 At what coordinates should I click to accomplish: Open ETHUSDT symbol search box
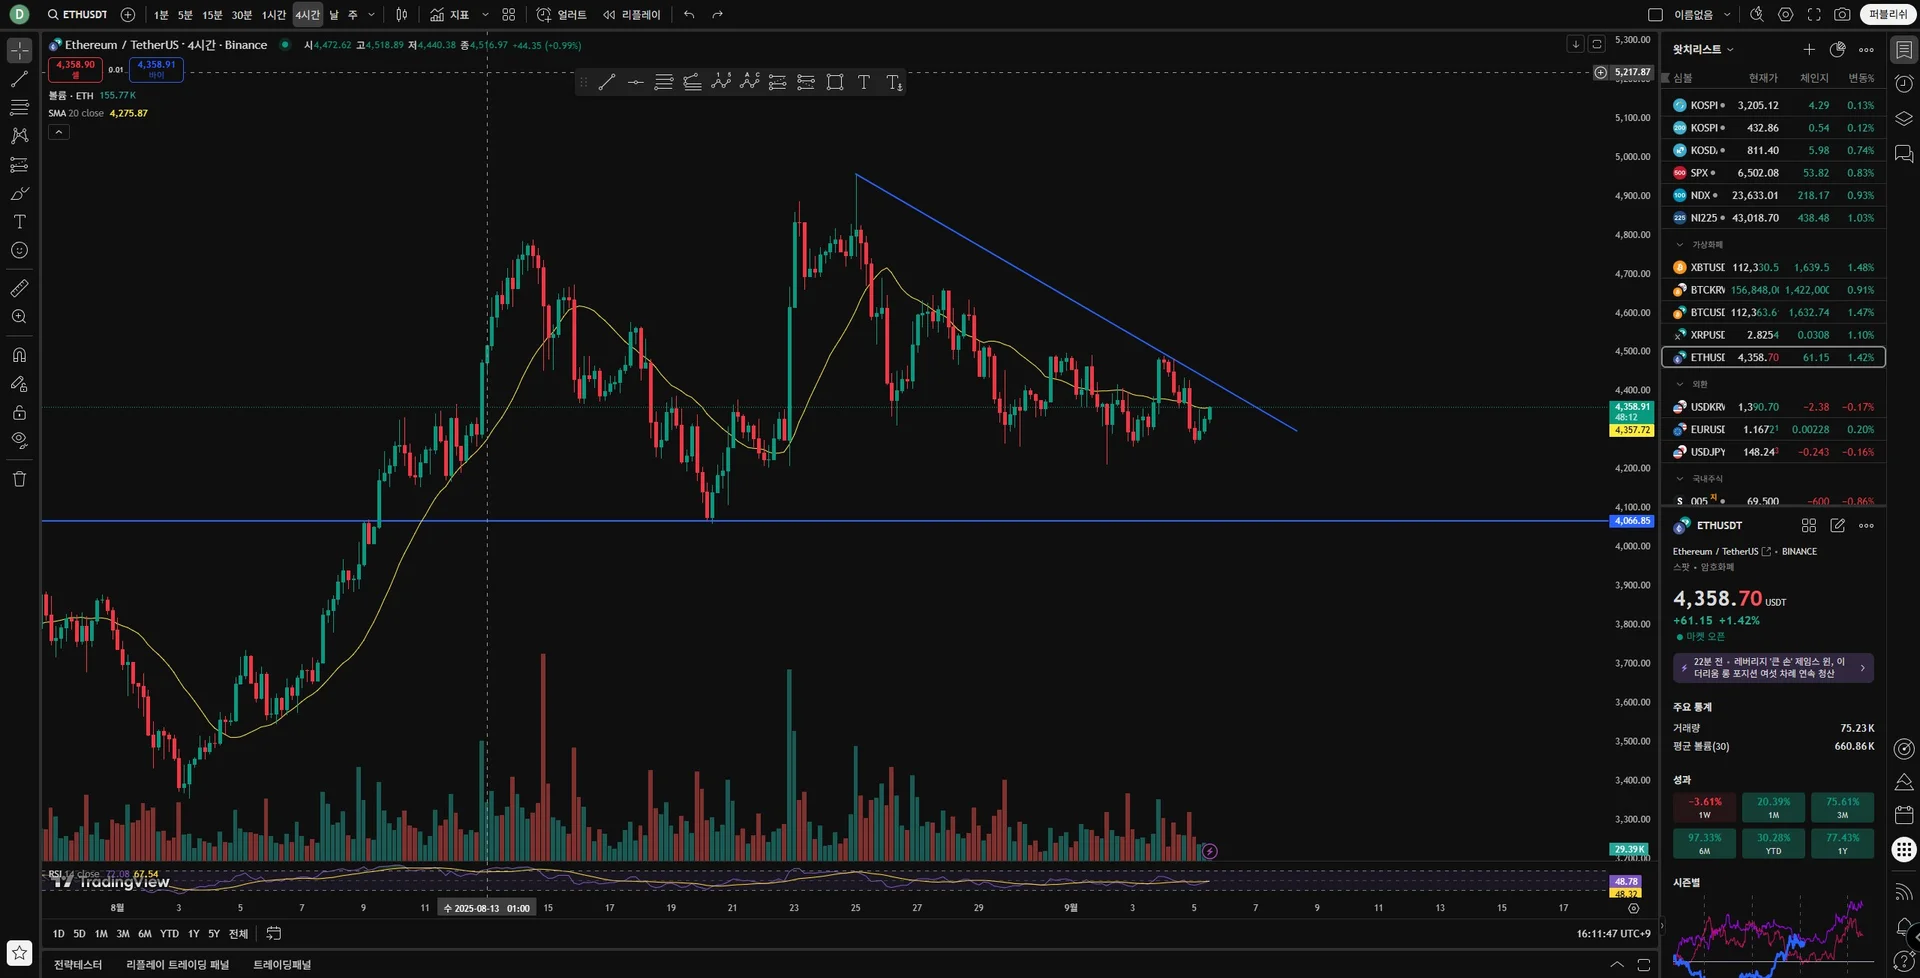pyautogui.click(x=78, y=15)
